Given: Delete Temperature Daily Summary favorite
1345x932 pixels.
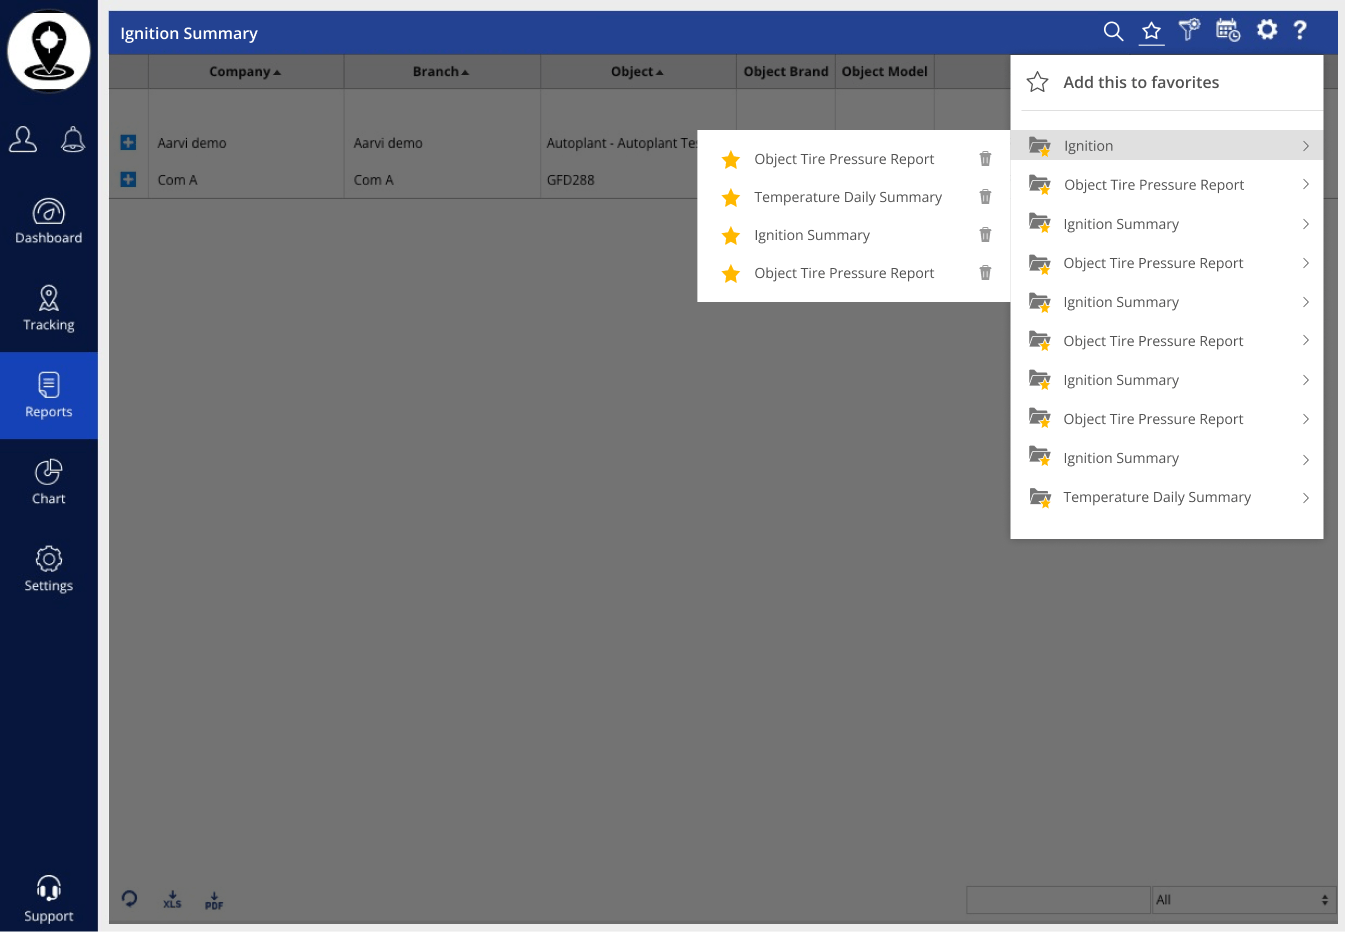Looking at the screenshot, I should (x=985, y=197).
